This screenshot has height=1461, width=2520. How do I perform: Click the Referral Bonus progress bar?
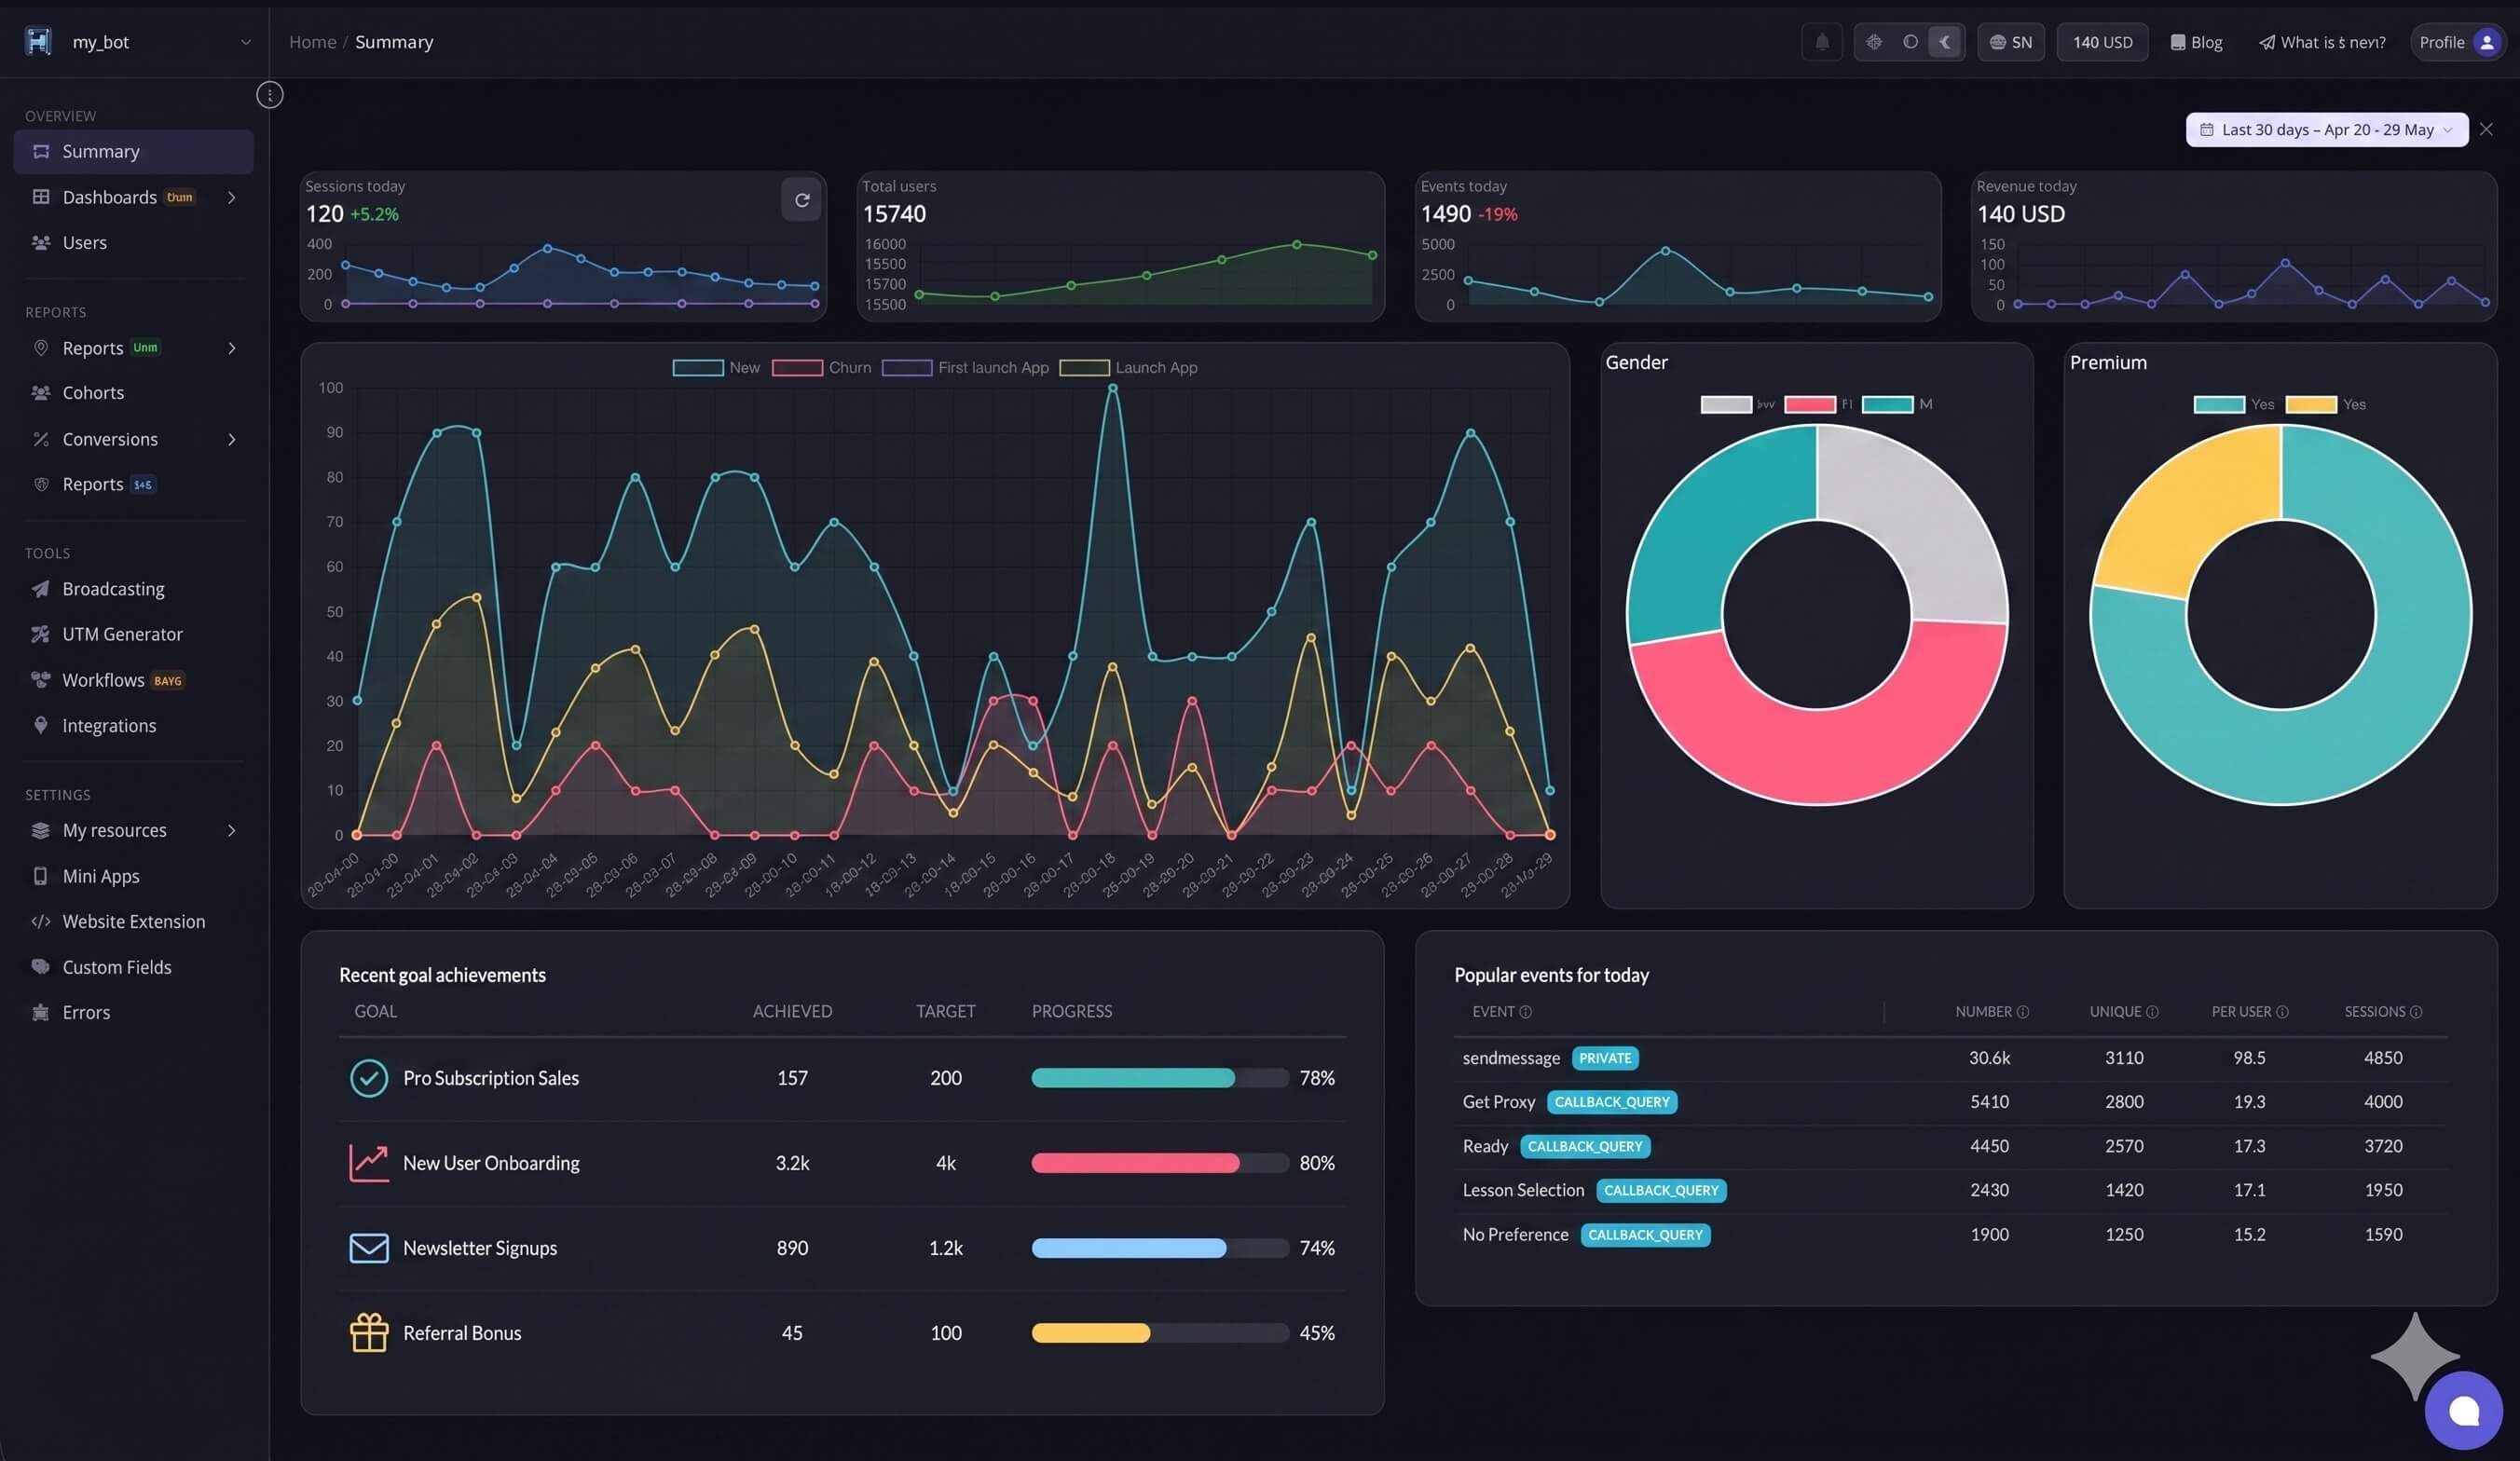pyautogui.click(x=1160, y=1333)
